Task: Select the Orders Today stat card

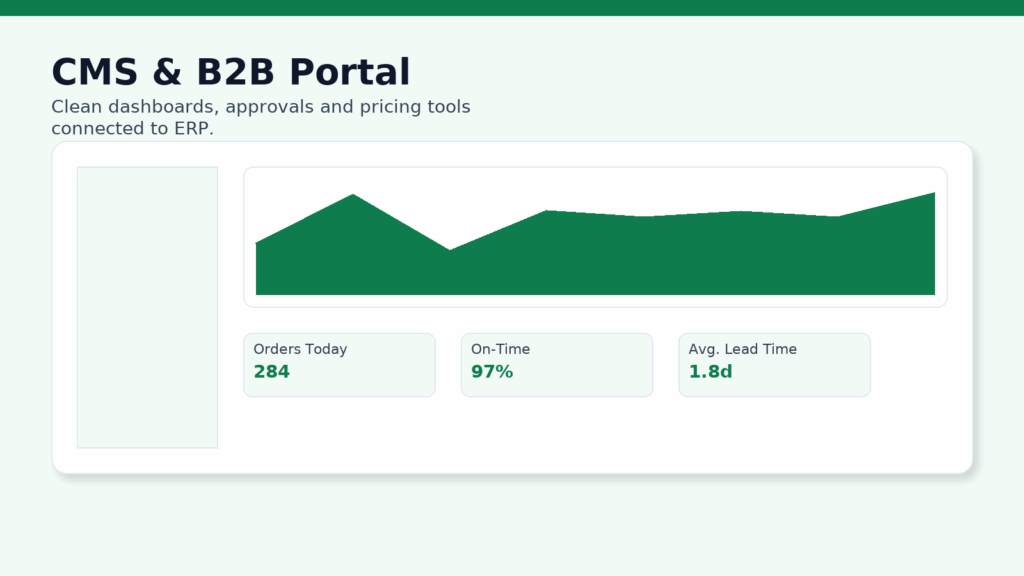Action: click(339, 364)
